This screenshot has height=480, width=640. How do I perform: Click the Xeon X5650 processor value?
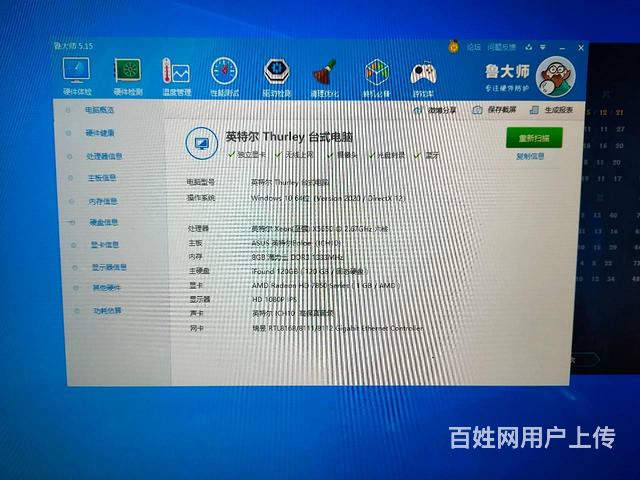320,229
